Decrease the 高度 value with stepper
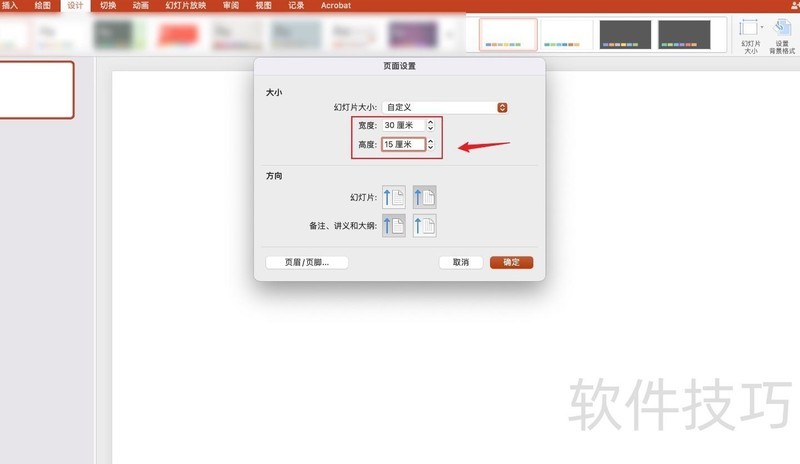Viewport: 800px width, 464px height. click(431, 148)
